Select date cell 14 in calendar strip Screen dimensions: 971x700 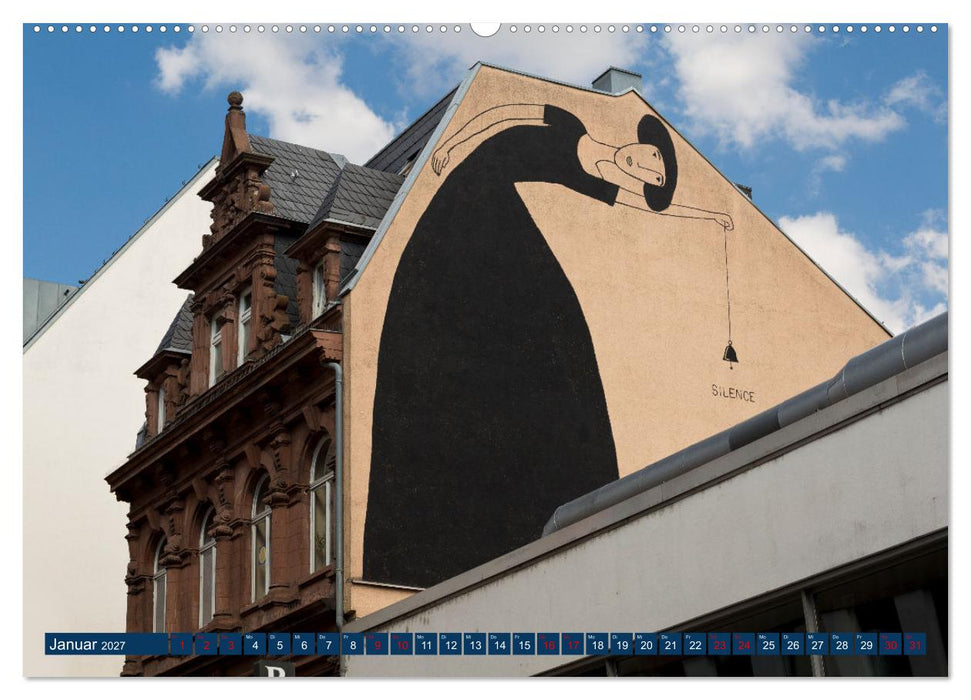coord(500,644)
